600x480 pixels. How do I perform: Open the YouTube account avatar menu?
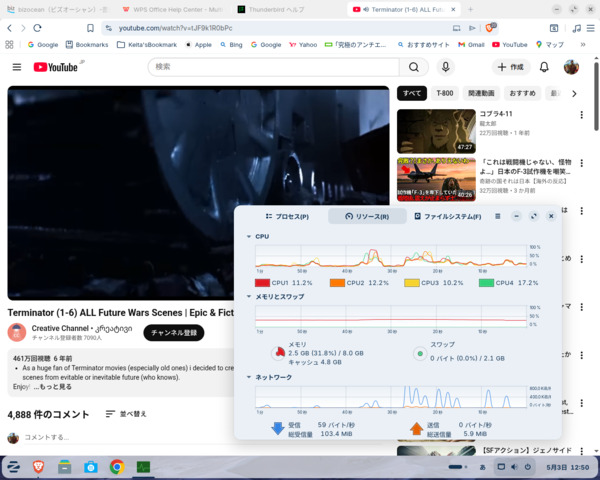click(571, 67)
